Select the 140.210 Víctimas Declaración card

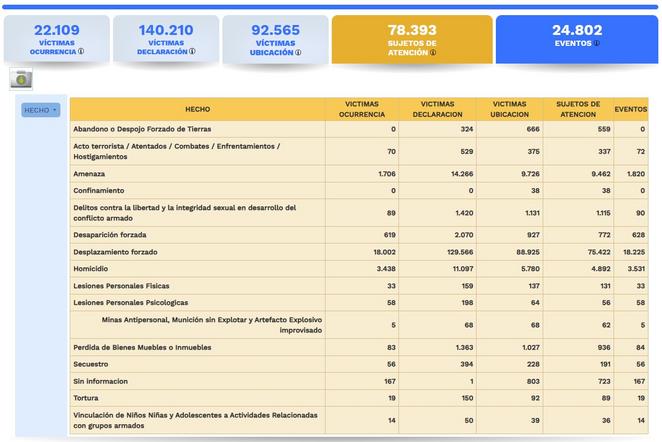(x=165, y=38)
